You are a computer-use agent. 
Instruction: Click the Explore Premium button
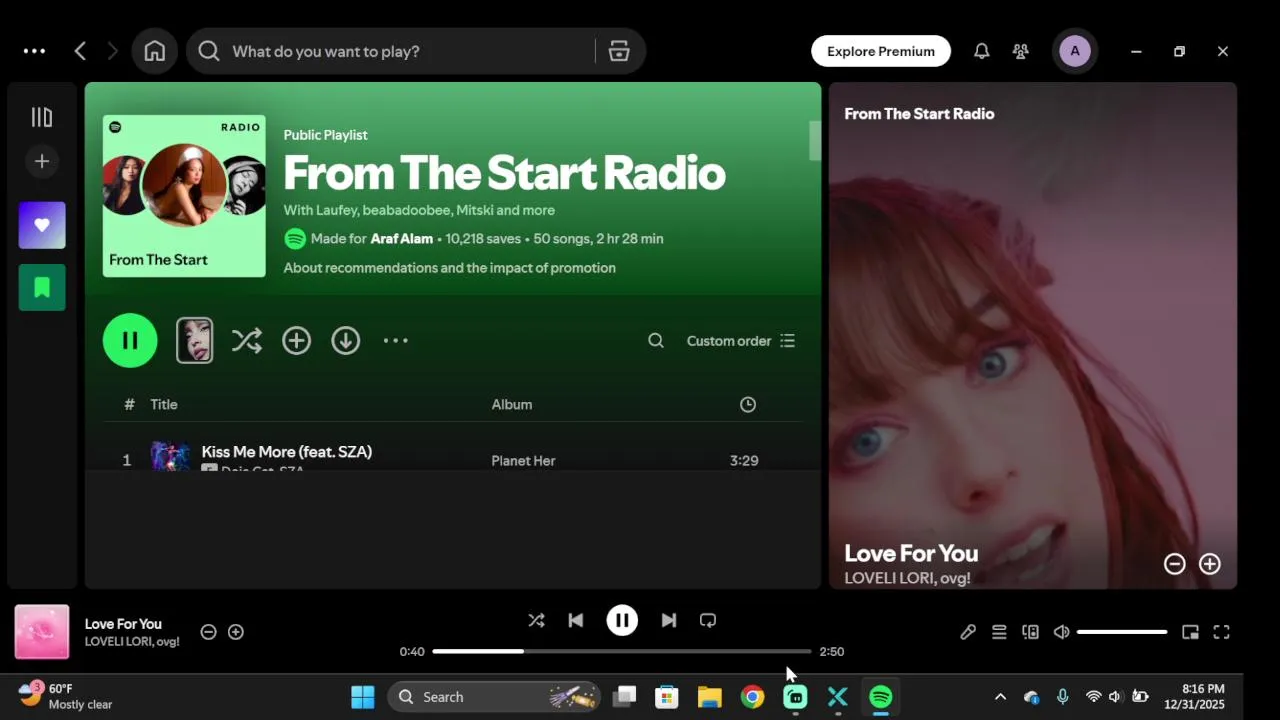point(881,51)
